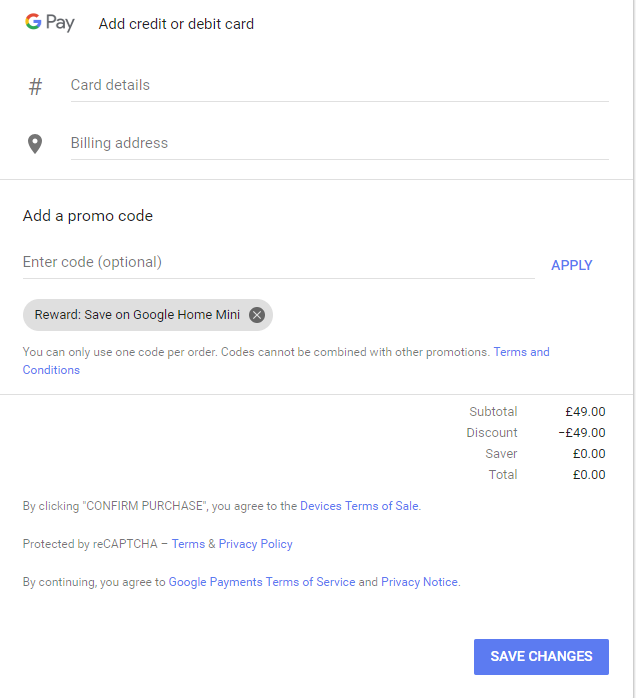Screen dimensions: 636x698
Task: Click the SAVE CHANGES button
Action: (x=541, y=657)
